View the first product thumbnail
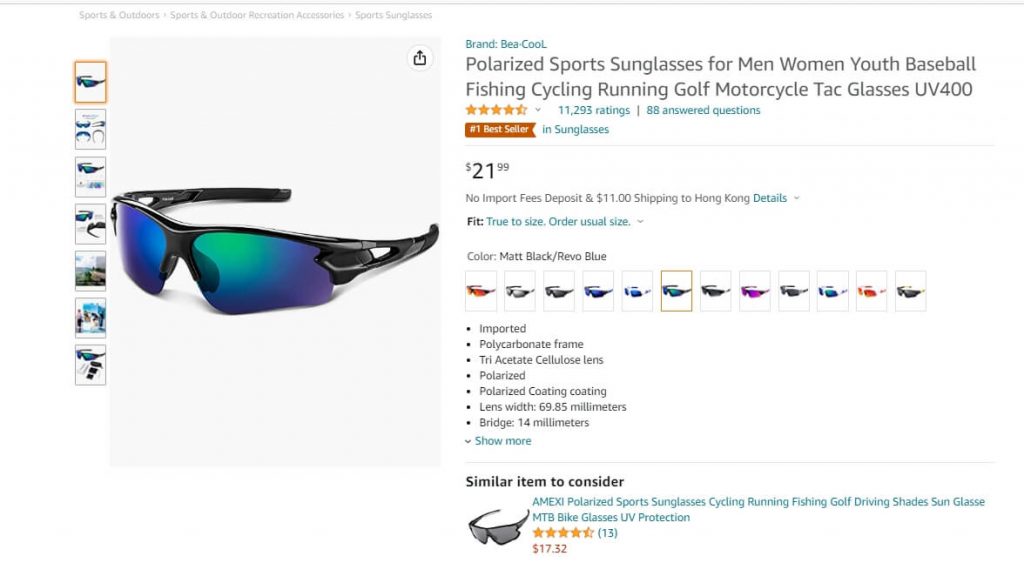Image resolution: width=1024 pixels, height=576 pixels. point(90,82)
